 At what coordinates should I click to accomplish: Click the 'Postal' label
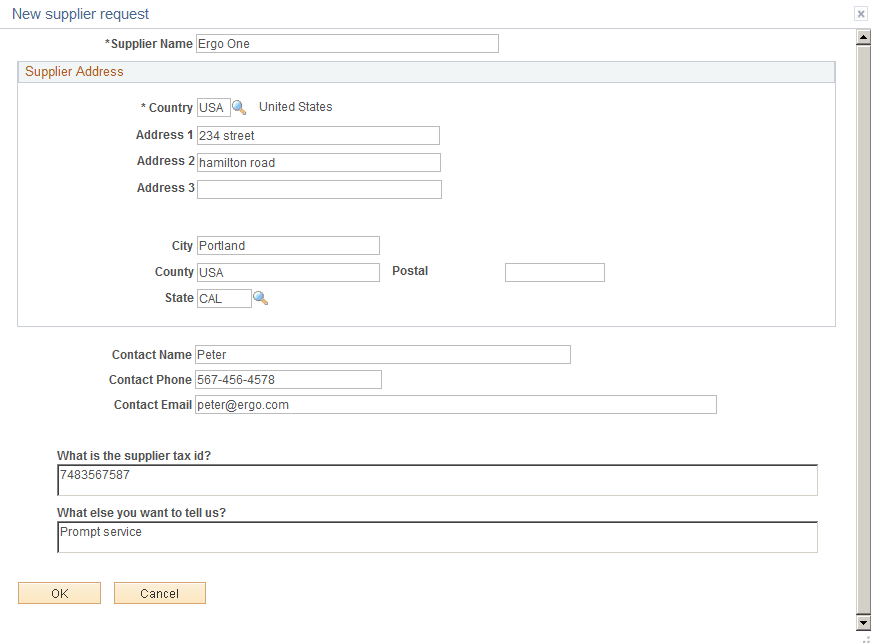[410, 271]
